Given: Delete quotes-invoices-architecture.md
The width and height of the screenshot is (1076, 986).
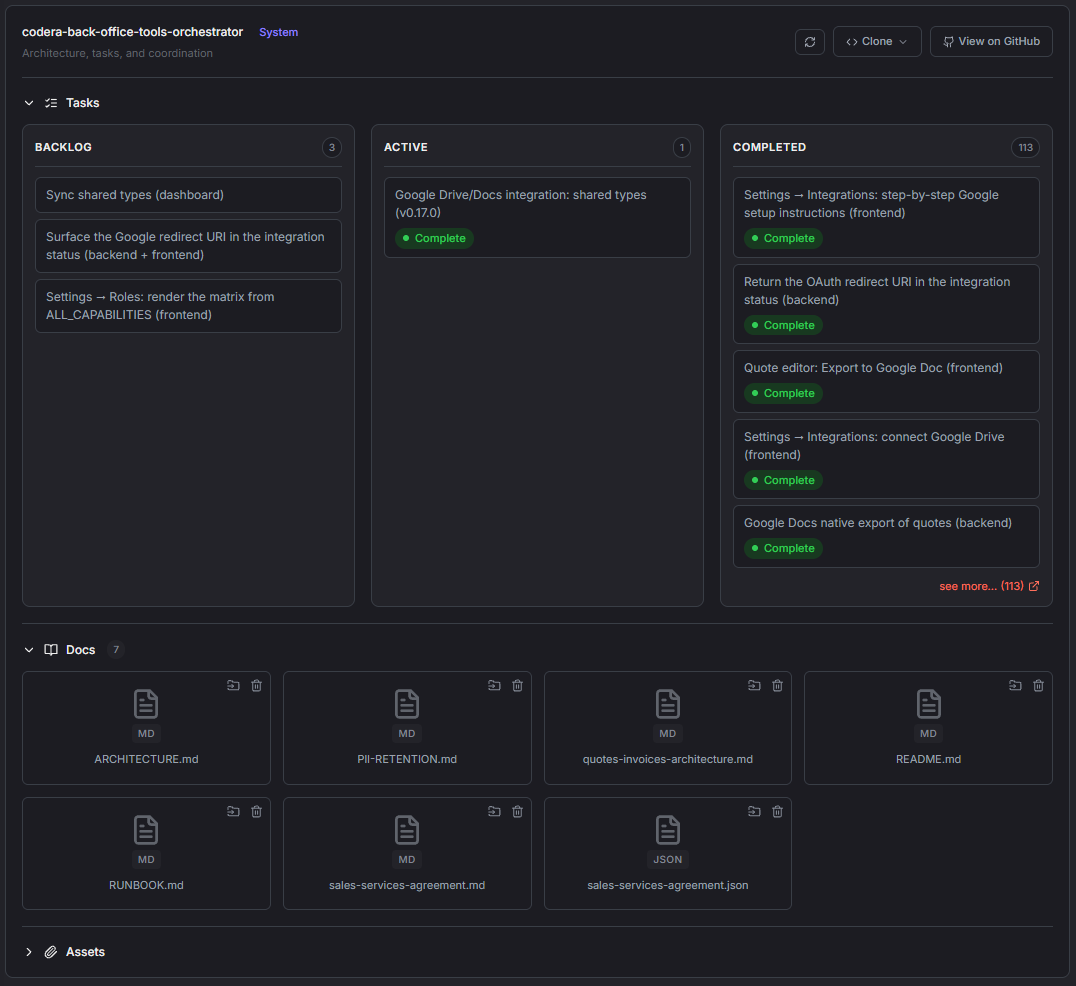Looking at the screenshot, I should coord(777,685).
